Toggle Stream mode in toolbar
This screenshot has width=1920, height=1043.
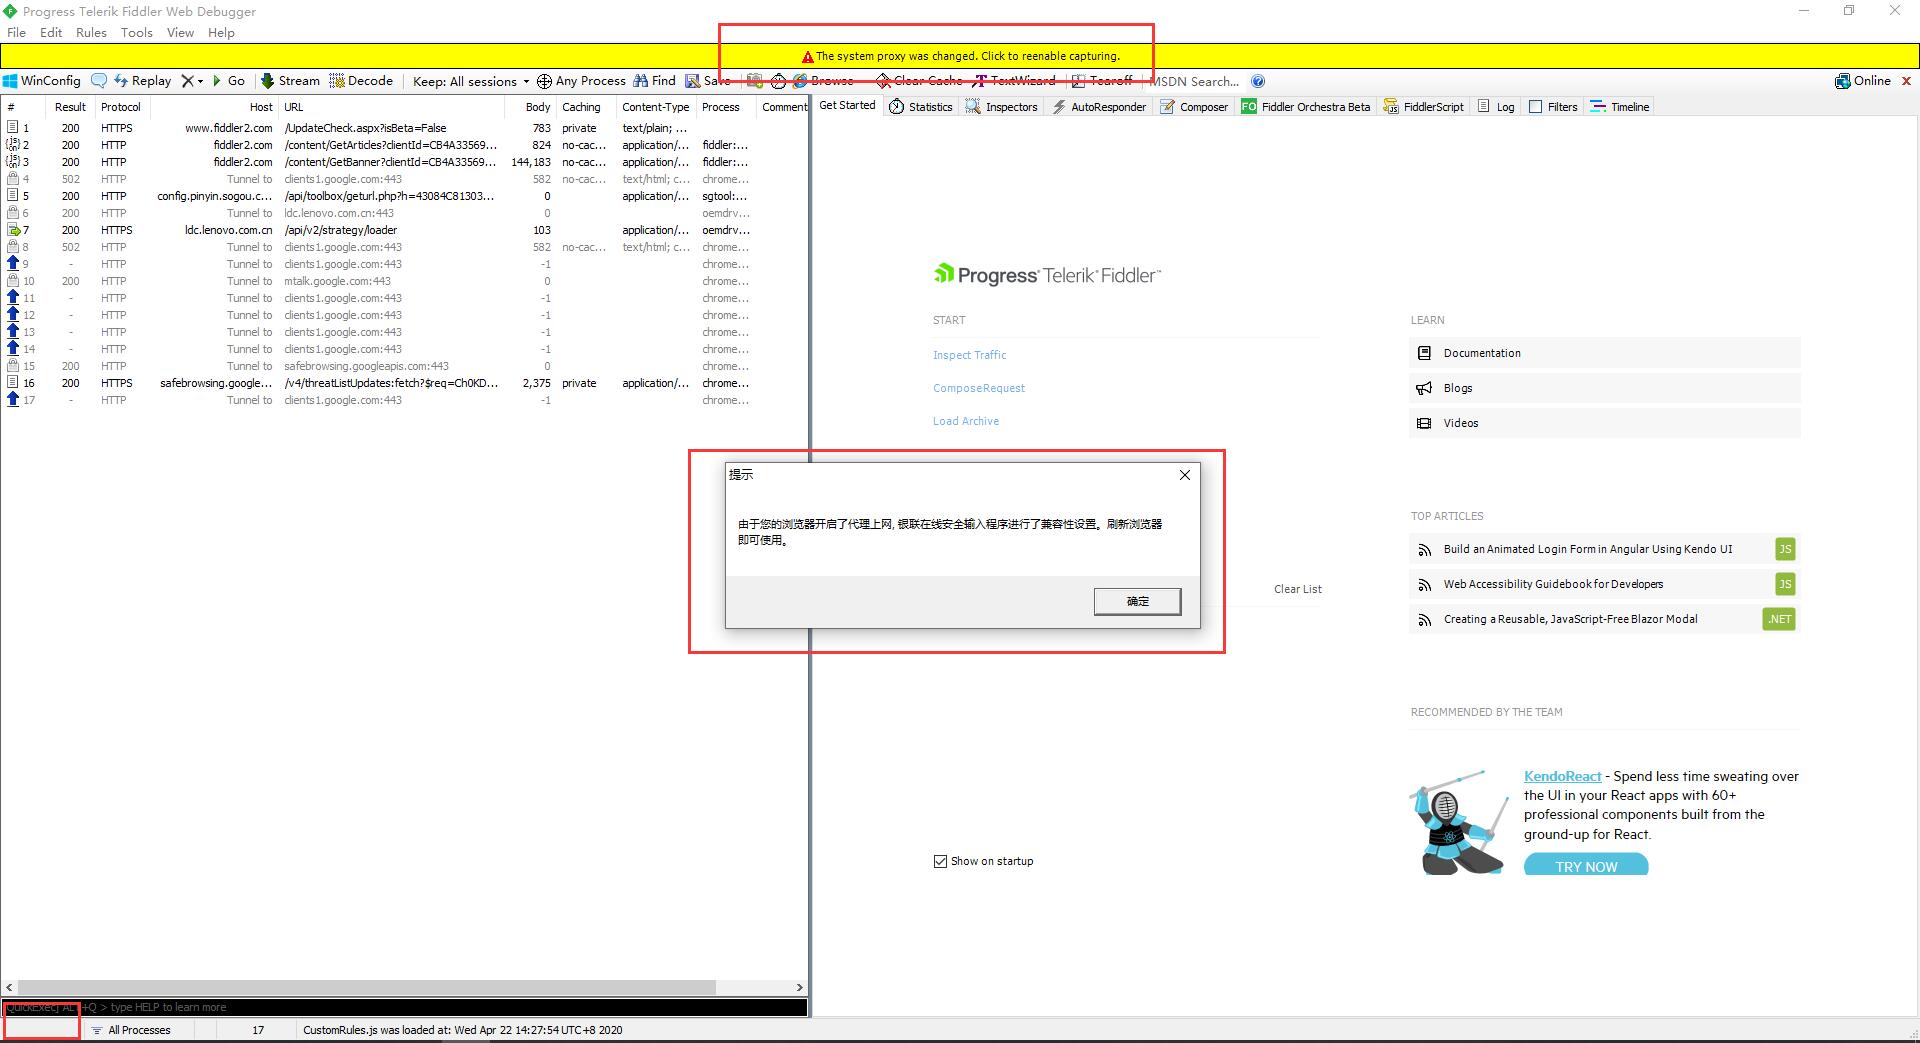[290, 81]
